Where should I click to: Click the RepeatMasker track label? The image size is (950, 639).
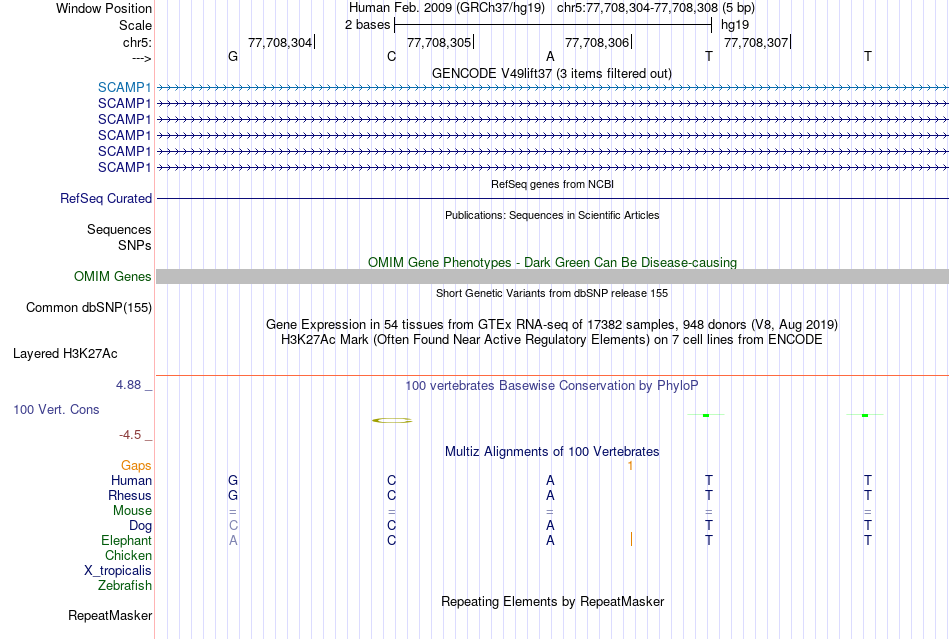[x=110, y=615]
